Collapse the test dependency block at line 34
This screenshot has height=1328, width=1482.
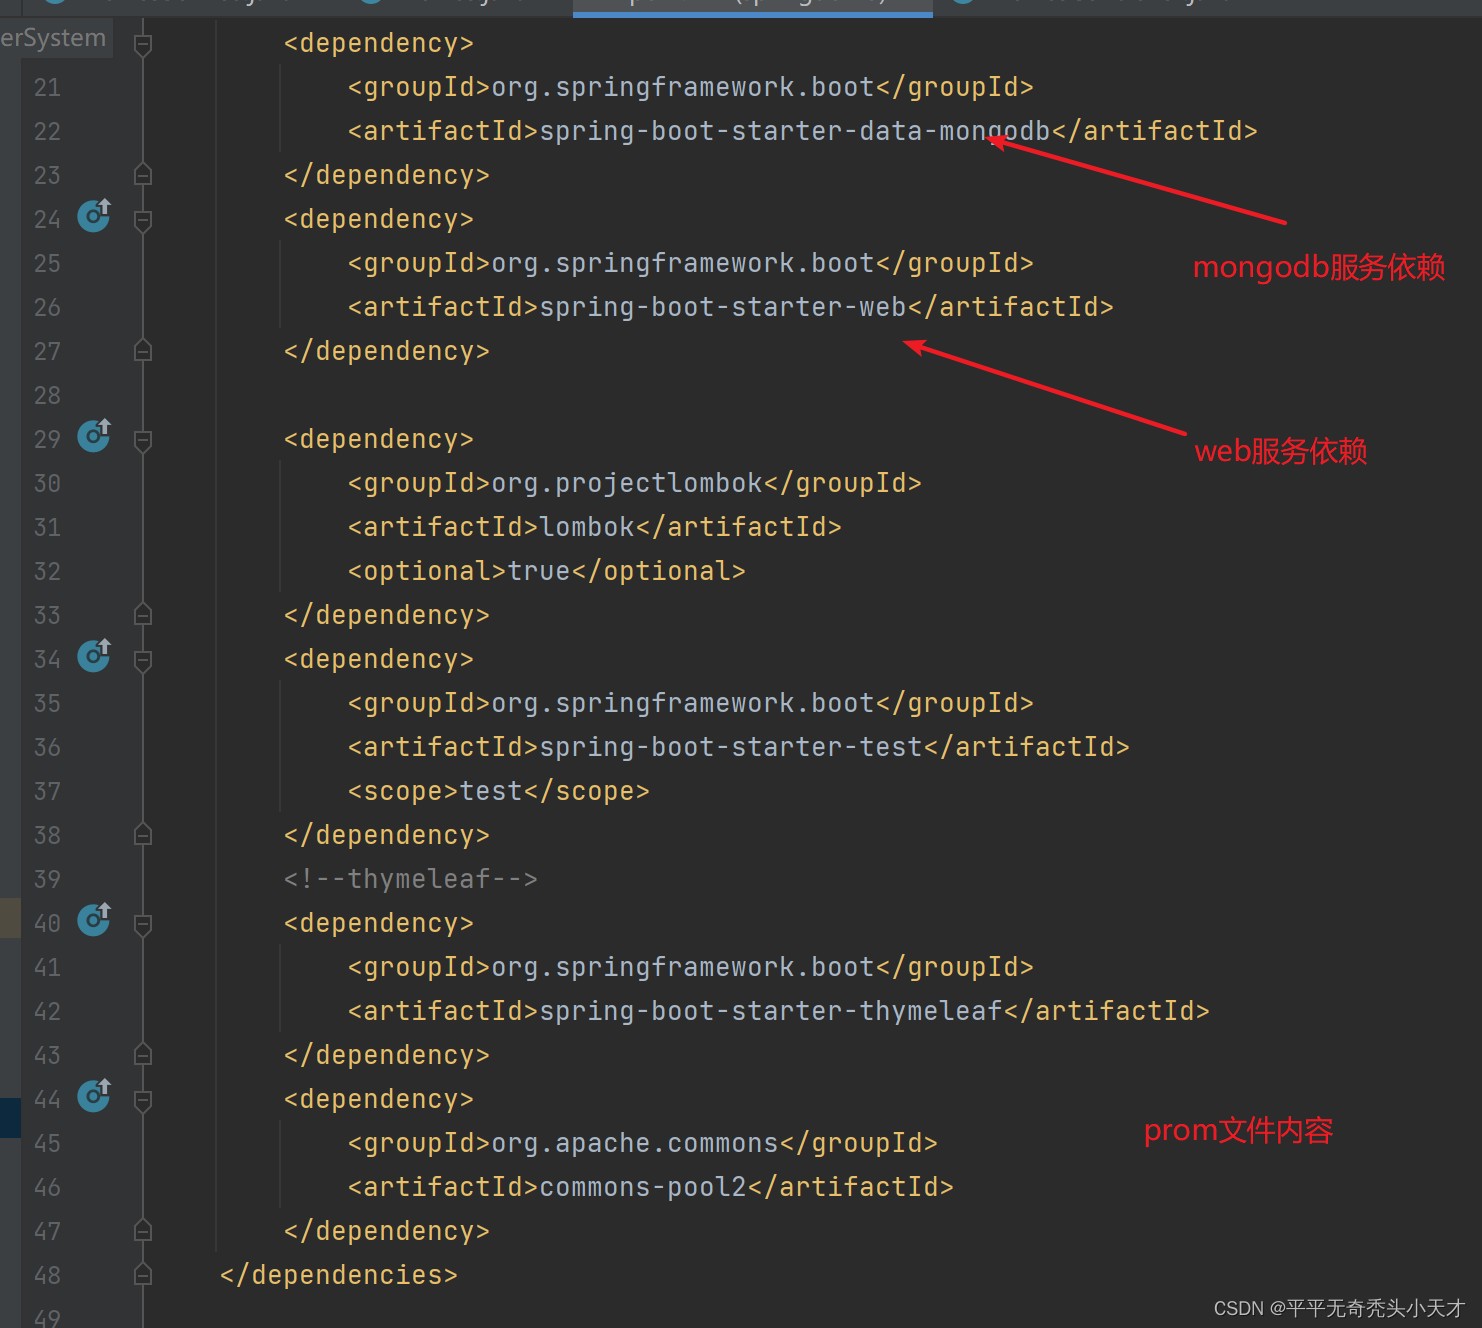pos(143,660)
